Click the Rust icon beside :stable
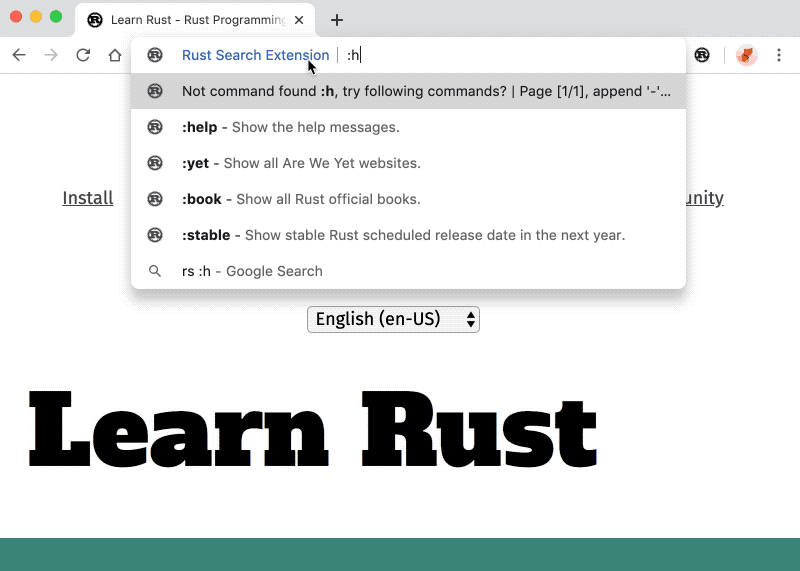 (155, 235)
